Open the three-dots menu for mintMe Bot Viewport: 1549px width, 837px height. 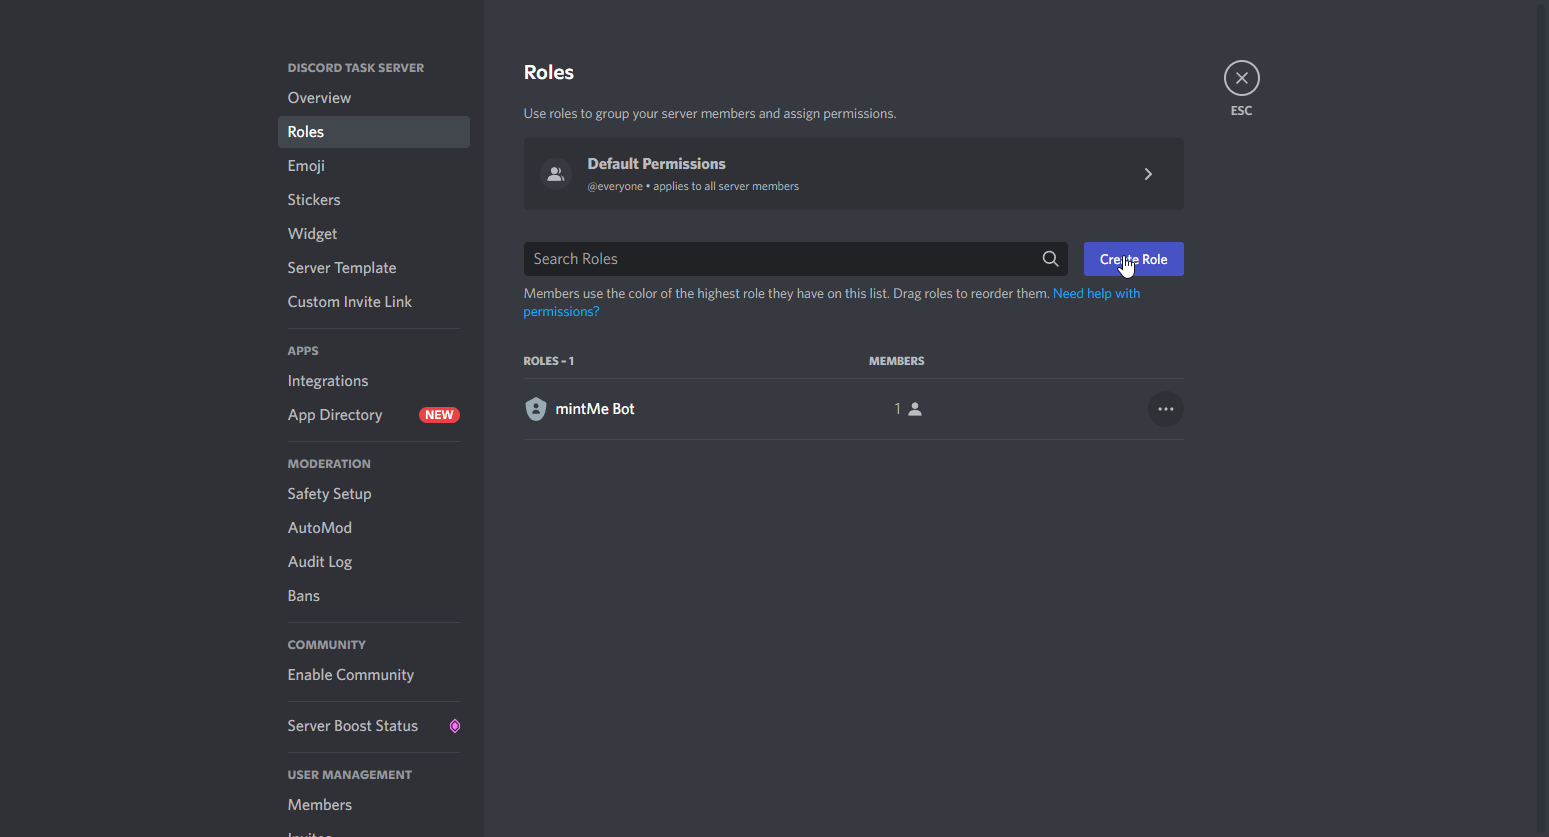coord(1165,409)
